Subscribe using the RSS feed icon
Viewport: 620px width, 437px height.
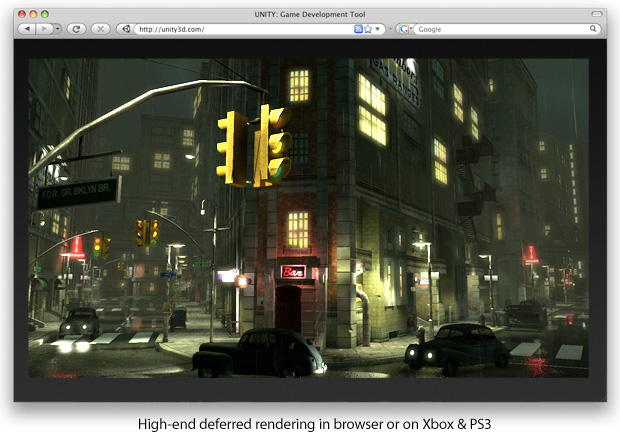click(358, 29)
